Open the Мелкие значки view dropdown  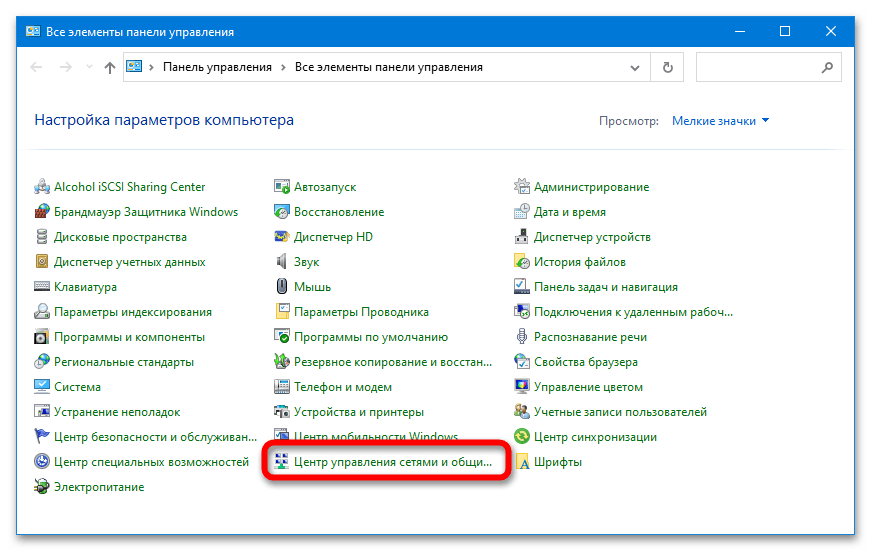(720, 121)
